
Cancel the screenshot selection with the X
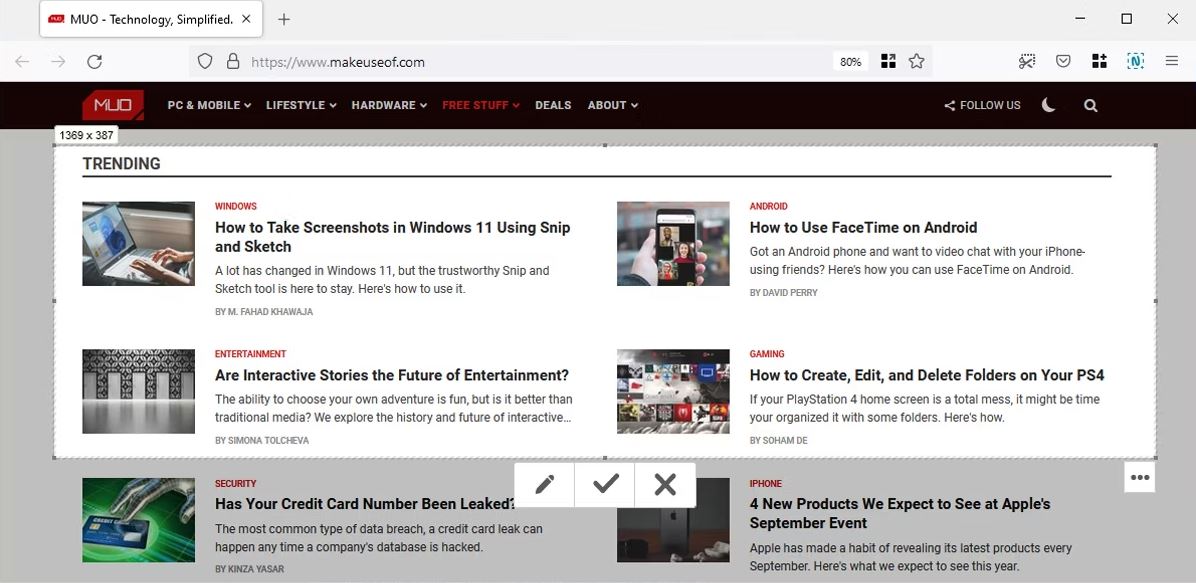click(665, 485)
